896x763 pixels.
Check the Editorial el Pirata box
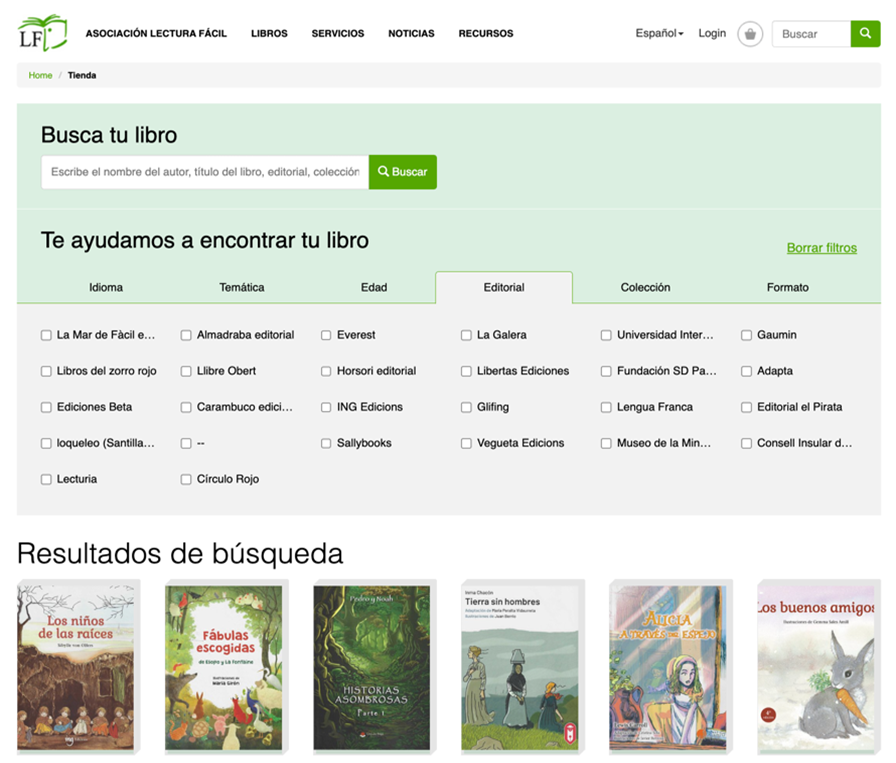point(746,407)
